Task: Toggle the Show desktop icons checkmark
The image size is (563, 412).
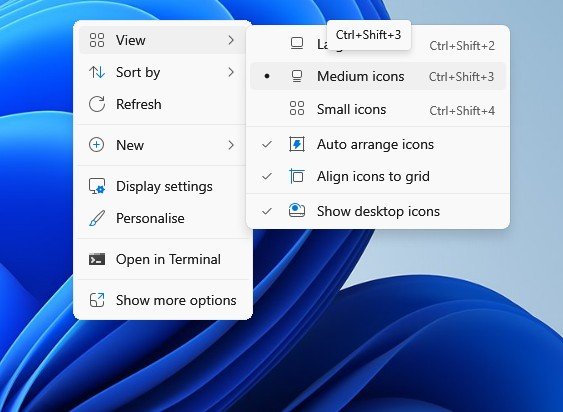Action: pyautogui.click(x=267, y=211)
